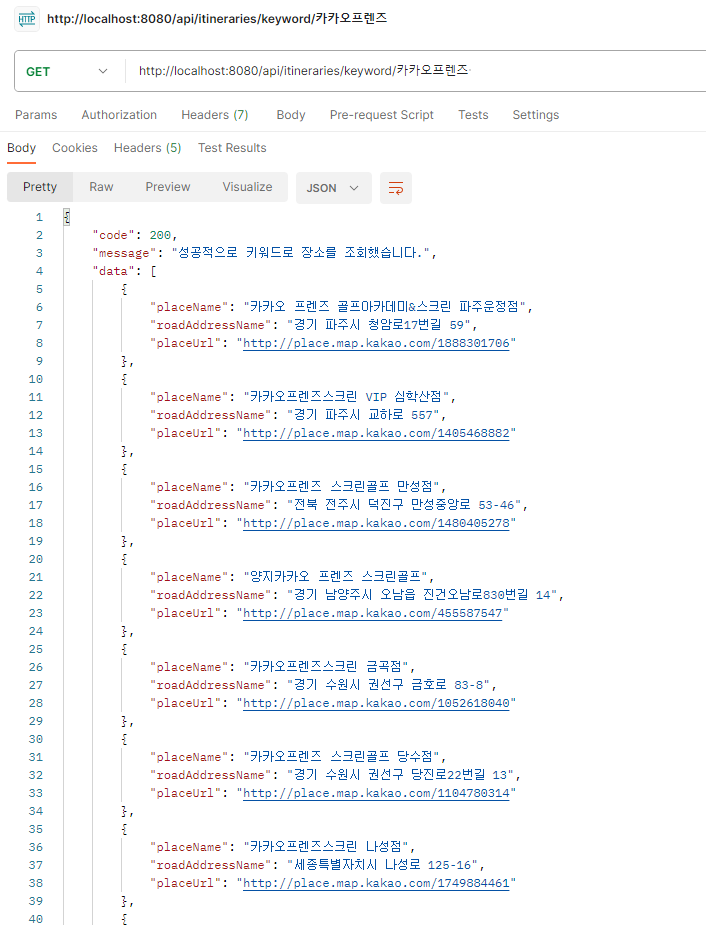Click the request title at the top

pyautogui.click(x=217, y=19)
